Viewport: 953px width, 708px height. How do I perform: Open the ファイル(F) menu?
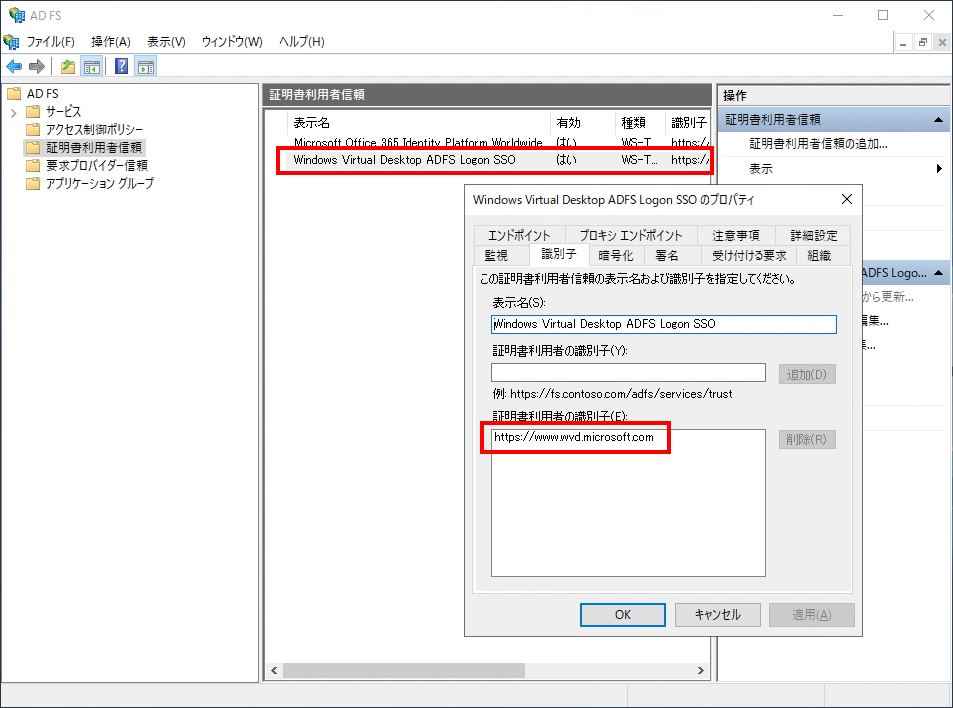50,41
